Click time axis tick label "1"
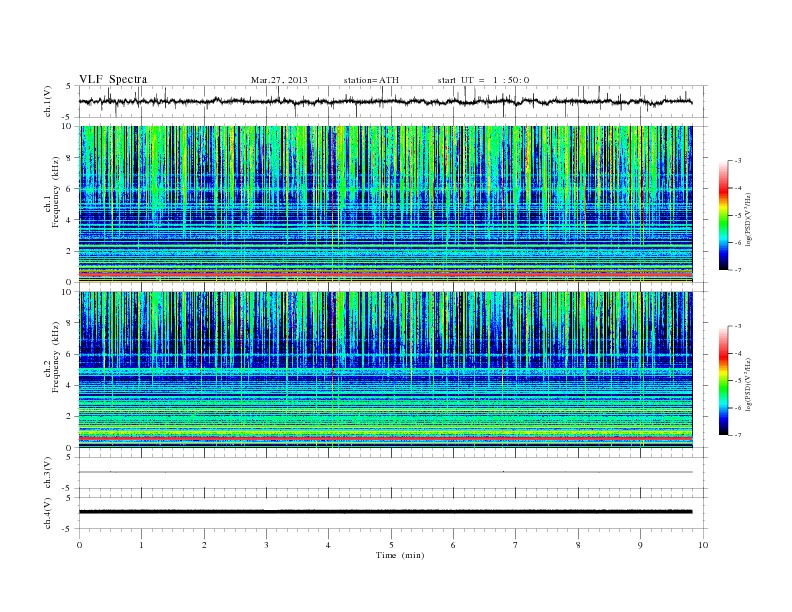Viewport: 792px width, 612px height. pos(141,545)
